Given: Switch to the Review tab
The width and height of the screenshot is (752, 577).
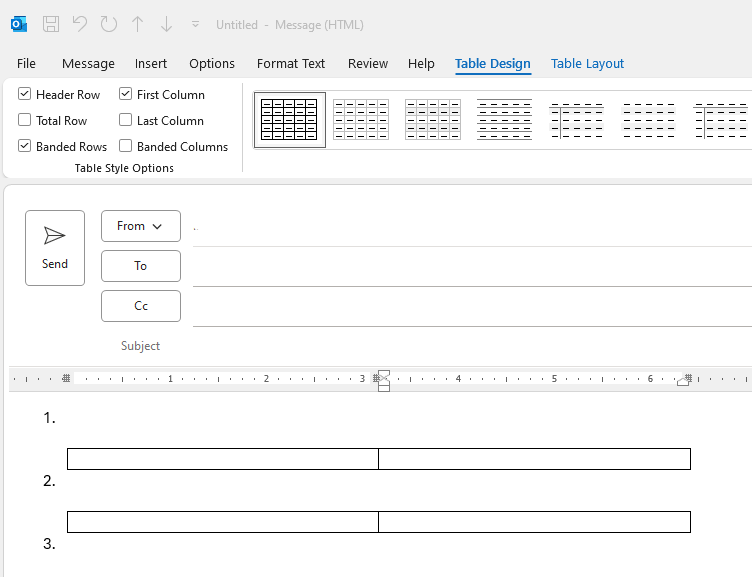Looking at the screenshot, I should [368, 64].
